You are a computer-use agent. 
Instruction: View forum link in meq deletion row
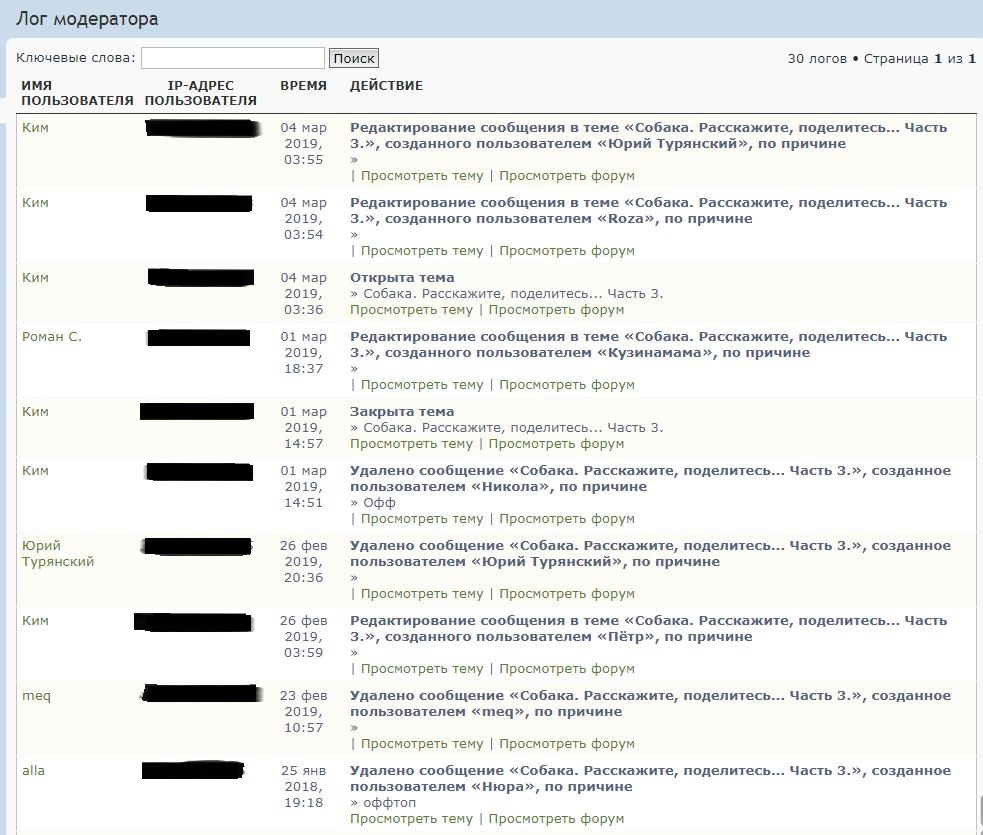(x=567, y=744)
